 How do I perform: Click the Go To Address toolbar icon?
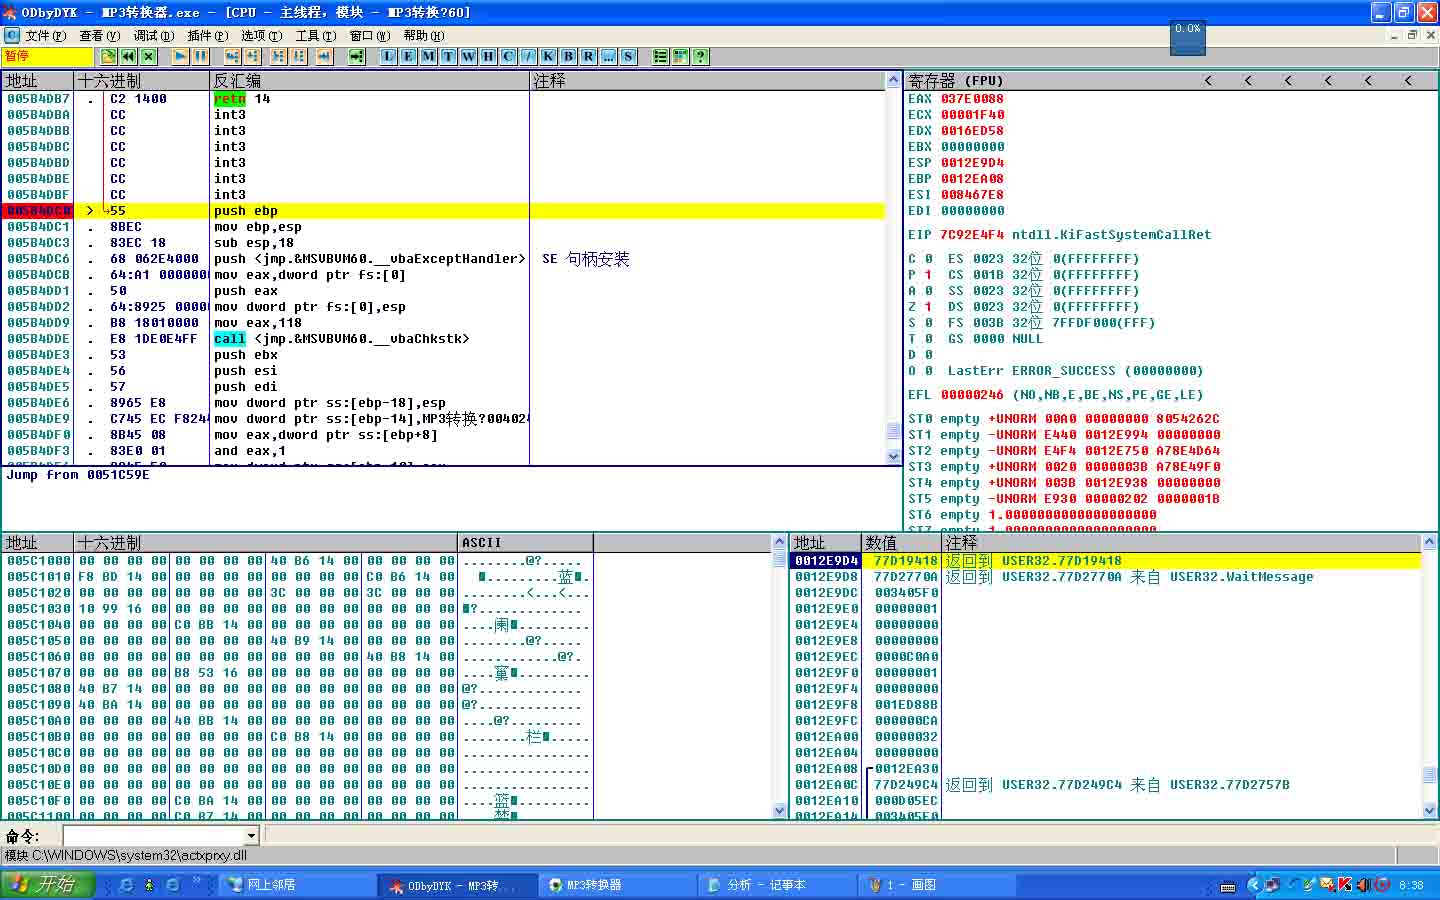[356, 57]
